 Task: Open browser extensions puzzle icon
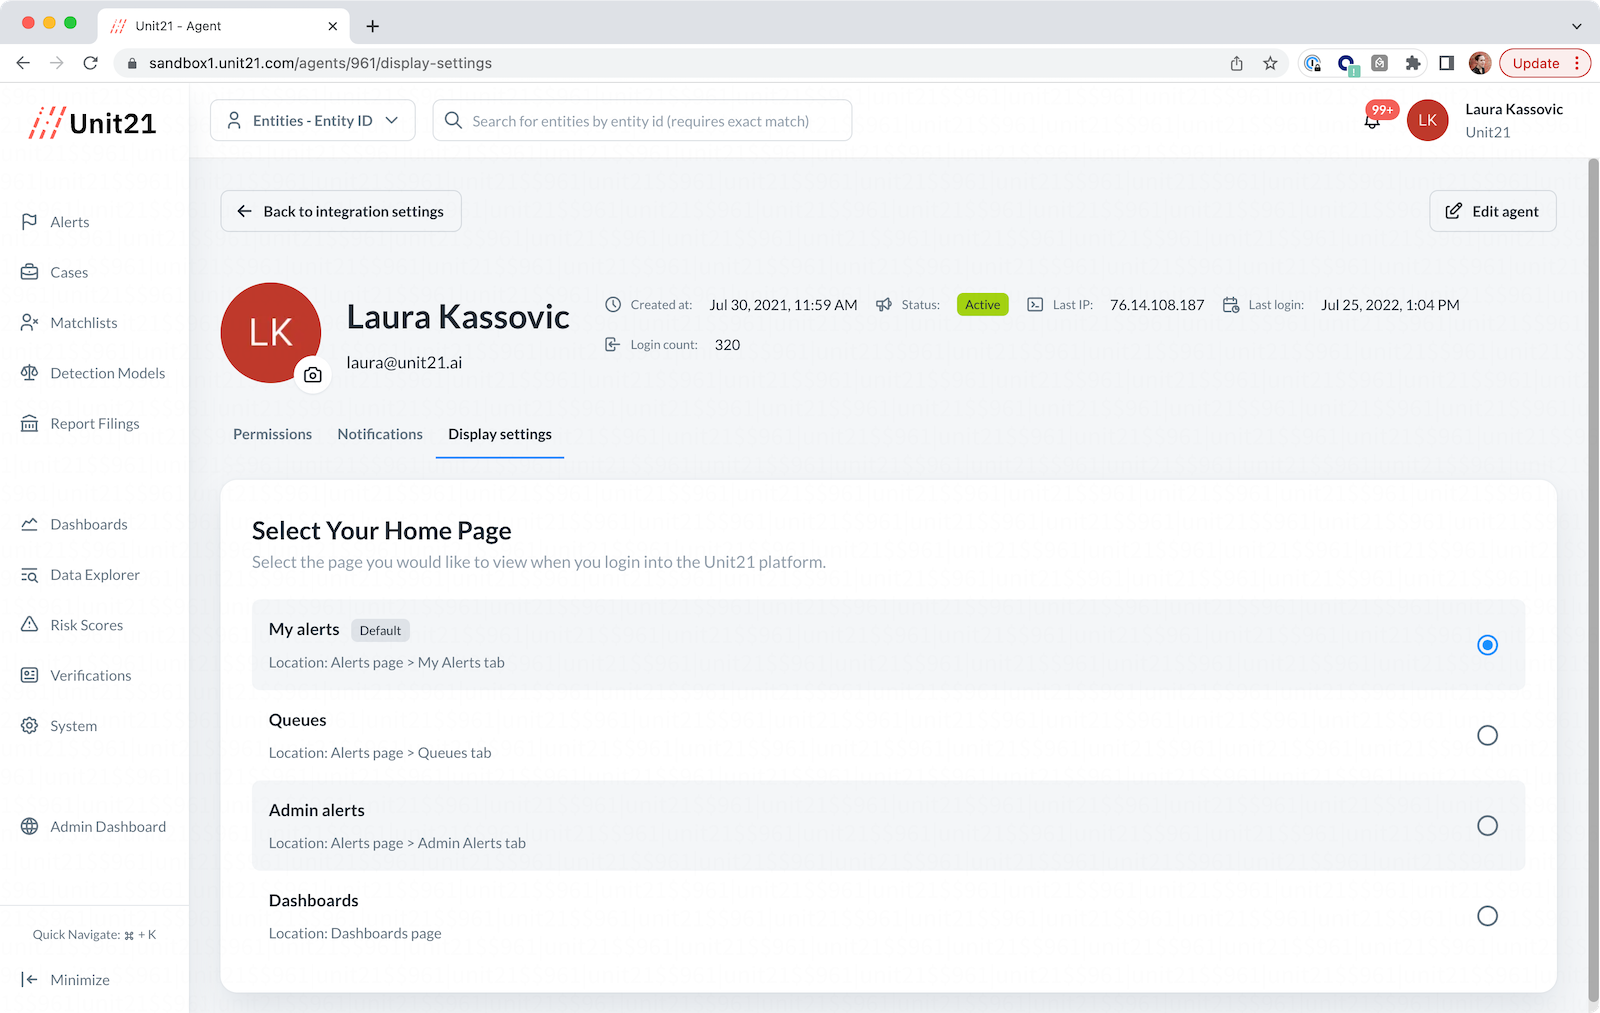coord(1413,63)
